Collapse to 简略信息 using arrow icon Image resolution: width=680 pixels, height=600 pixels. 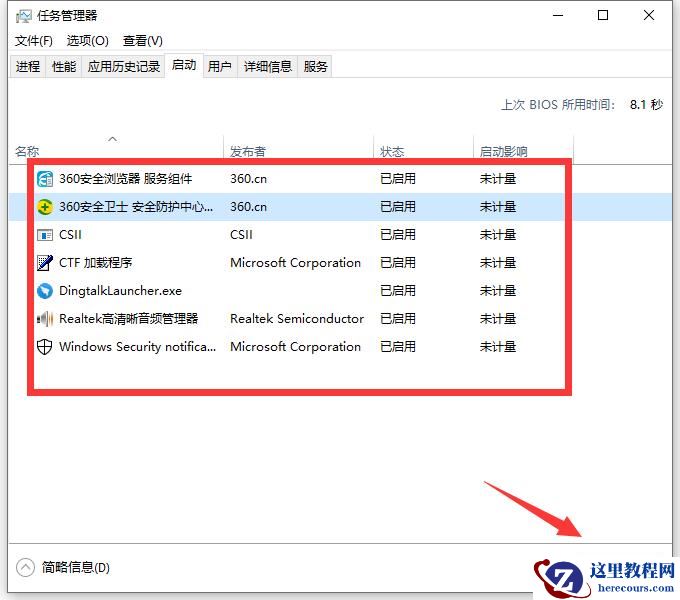(x=25, y=567)
